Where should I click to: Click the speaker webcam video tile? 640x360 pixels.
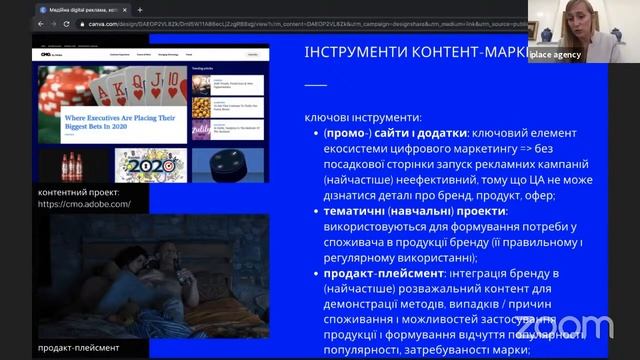point(584,31)
